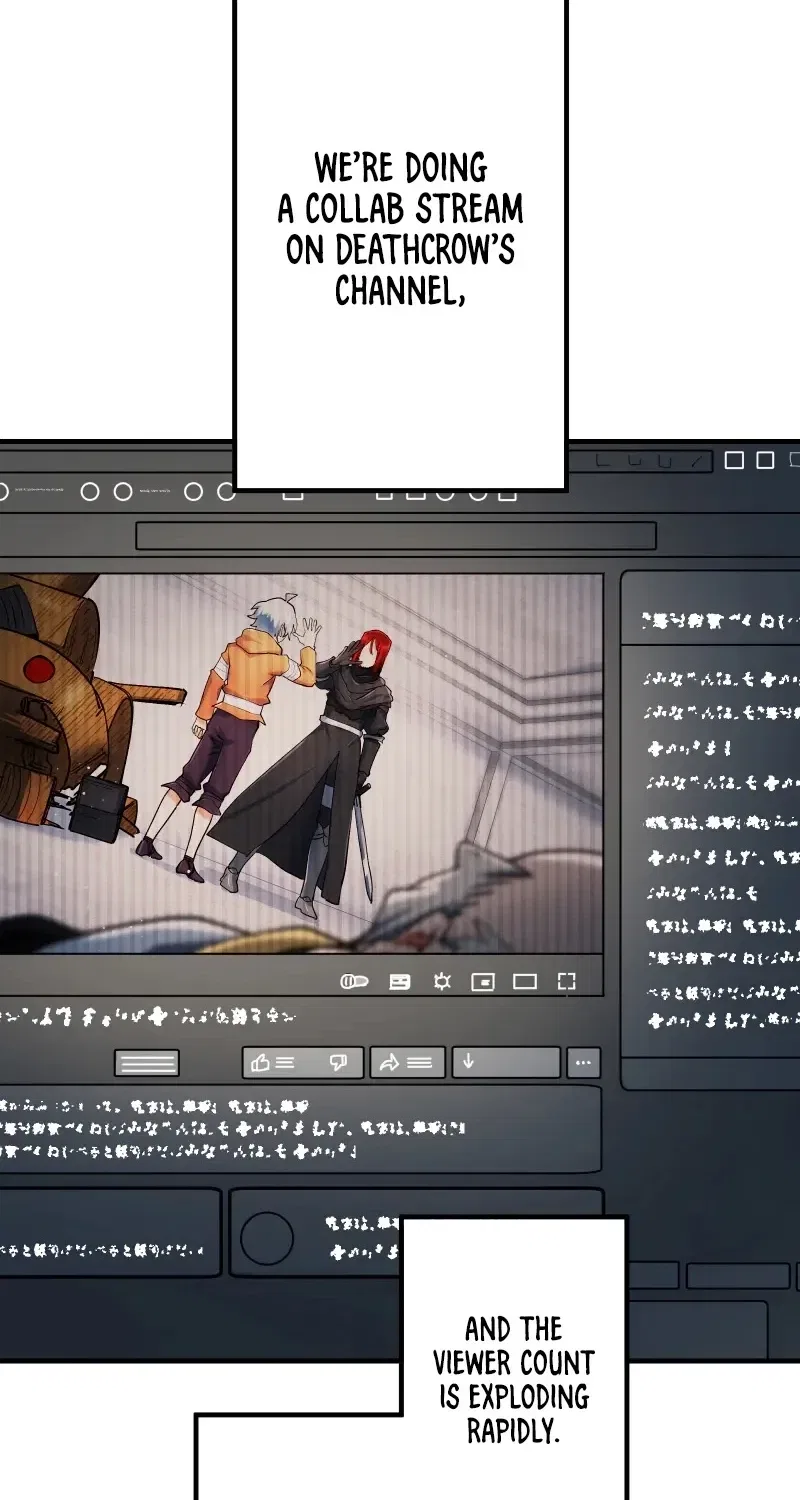Screen dimensions: 800x1500
Task: Toggle the autoplay switch in the player
Action: point(354,982)
